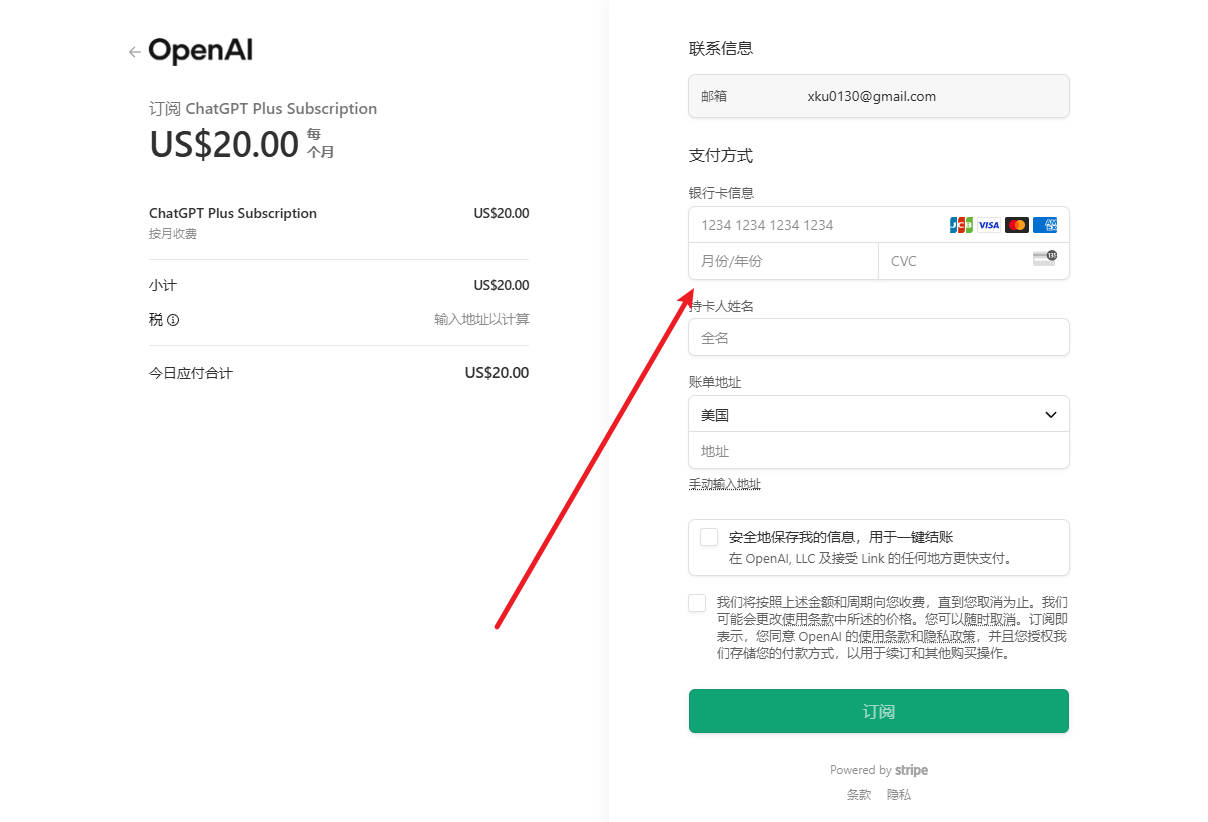This screenshot has width=1208, height=822.
Task: Click the CVC card hint icon
Action: tap(1045, 258)
